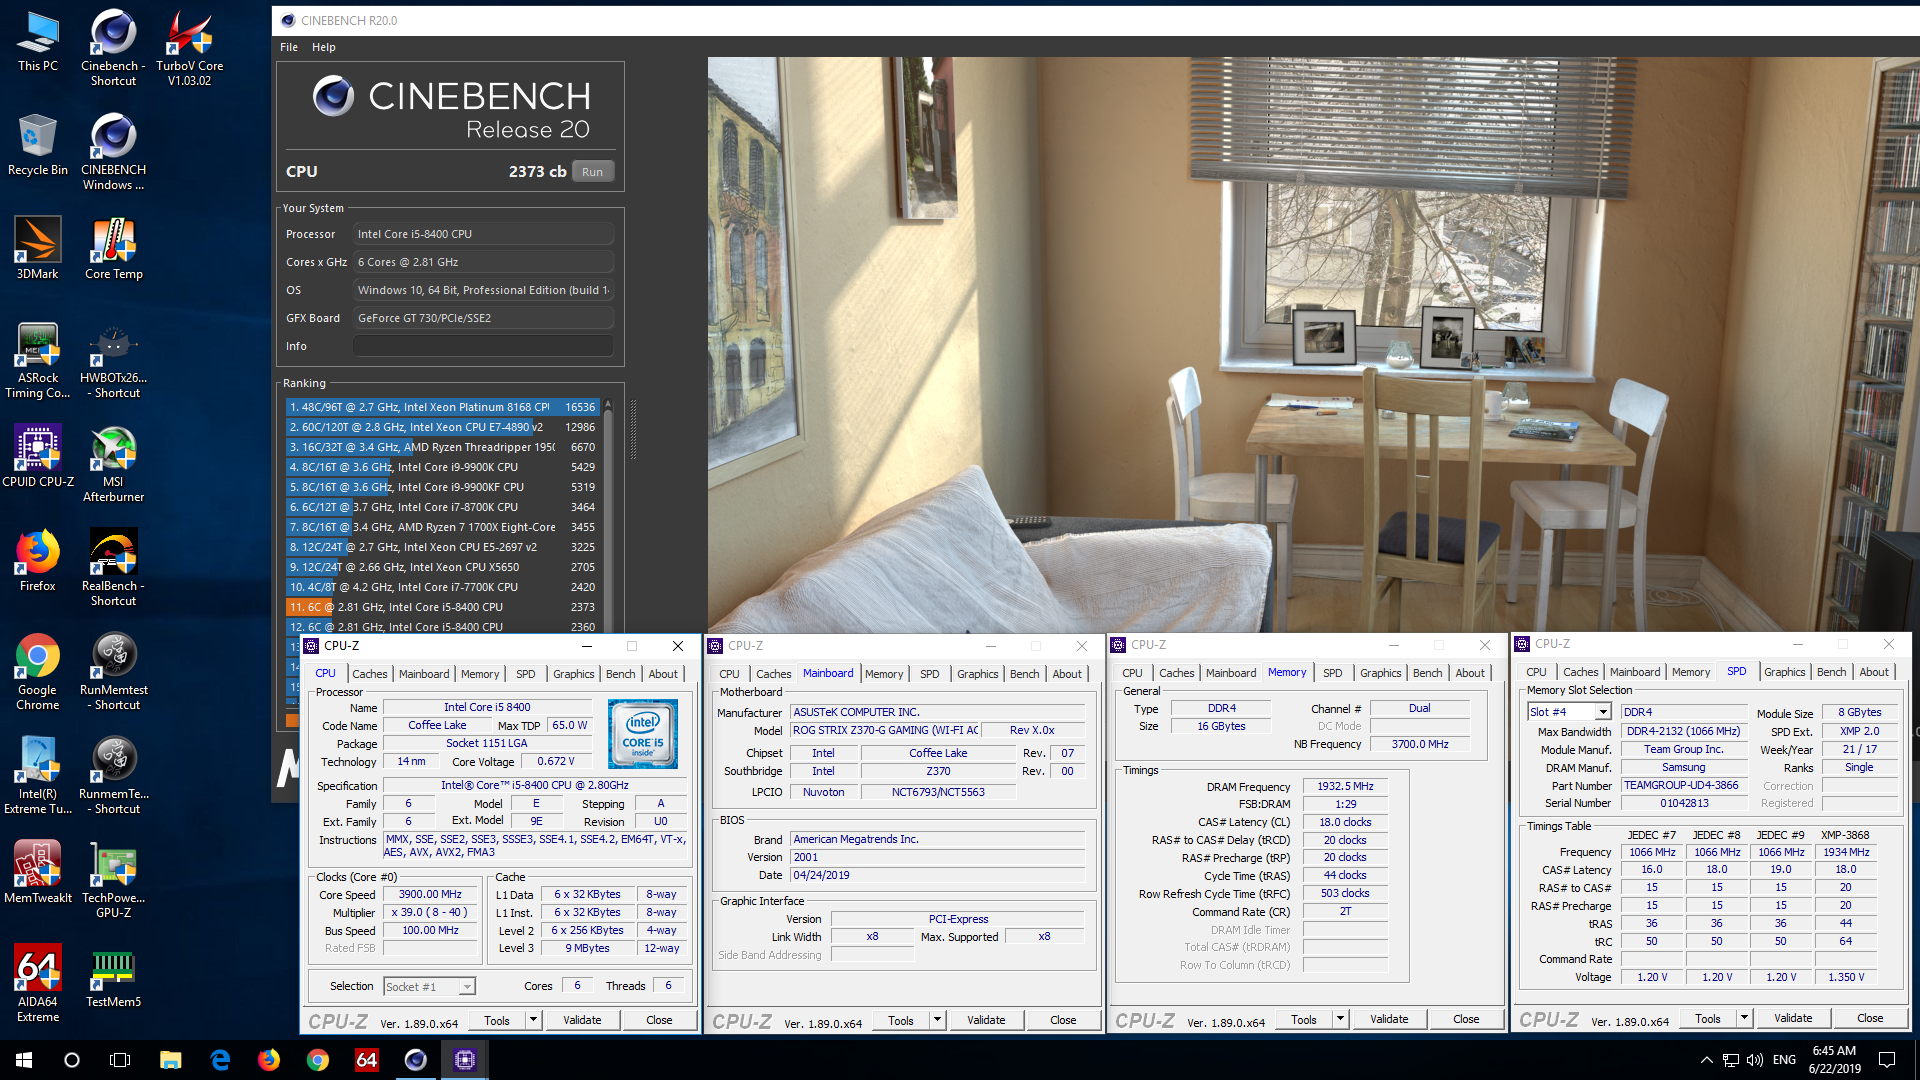Select ranking entry Xeon Platinum 8168
Viewport: 1920px width, 1080px height.
pyautogui.click(x=442, y=407)
